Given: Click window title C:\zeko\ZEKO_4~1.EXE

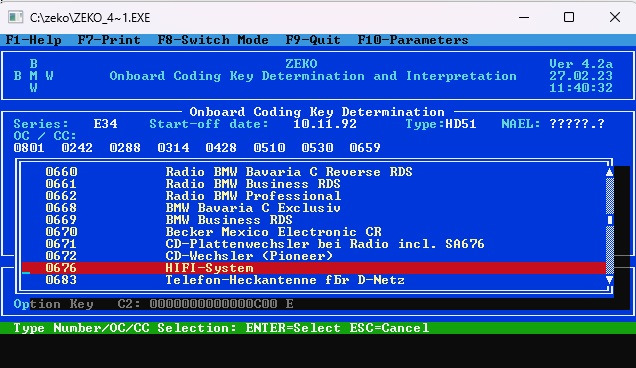Looking at the screenshot, I should [x=90, y=17].
